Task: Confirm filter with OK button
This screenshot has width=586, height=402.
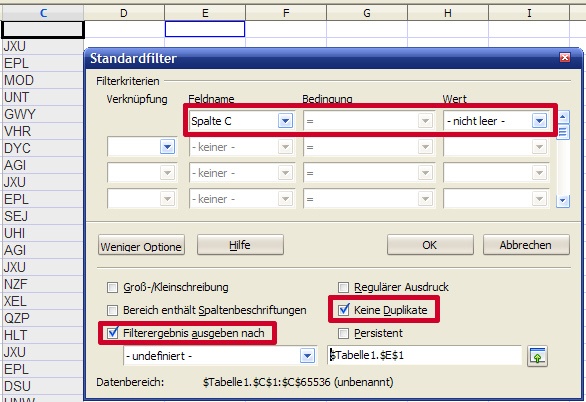Action: click(430, 245)
